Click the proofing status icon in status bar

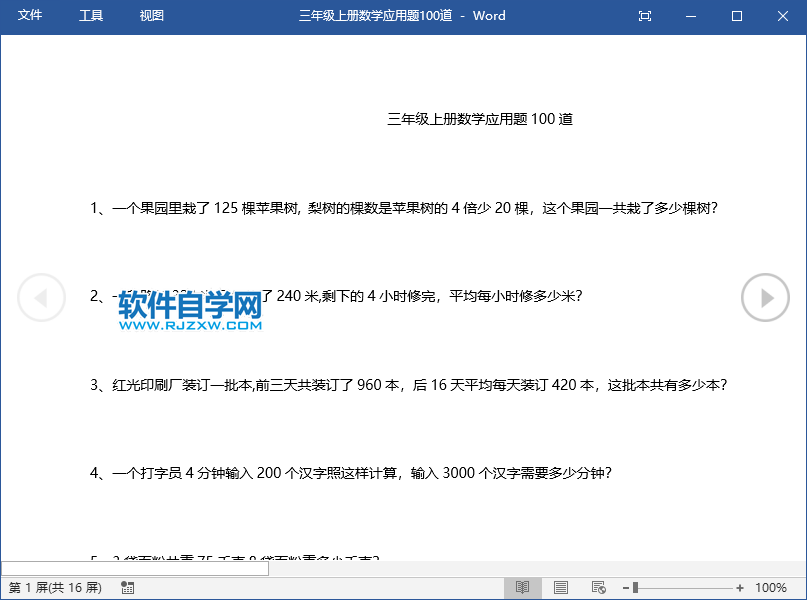(x=127, y=588)
